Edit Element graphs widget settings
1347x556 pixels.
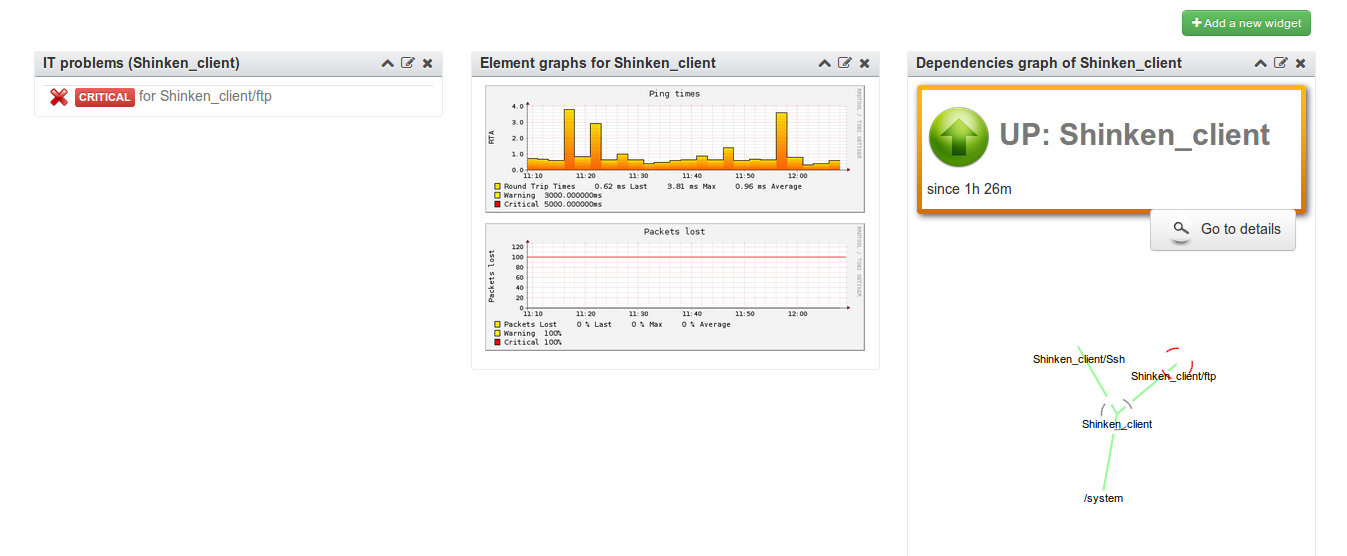point(845,63)
